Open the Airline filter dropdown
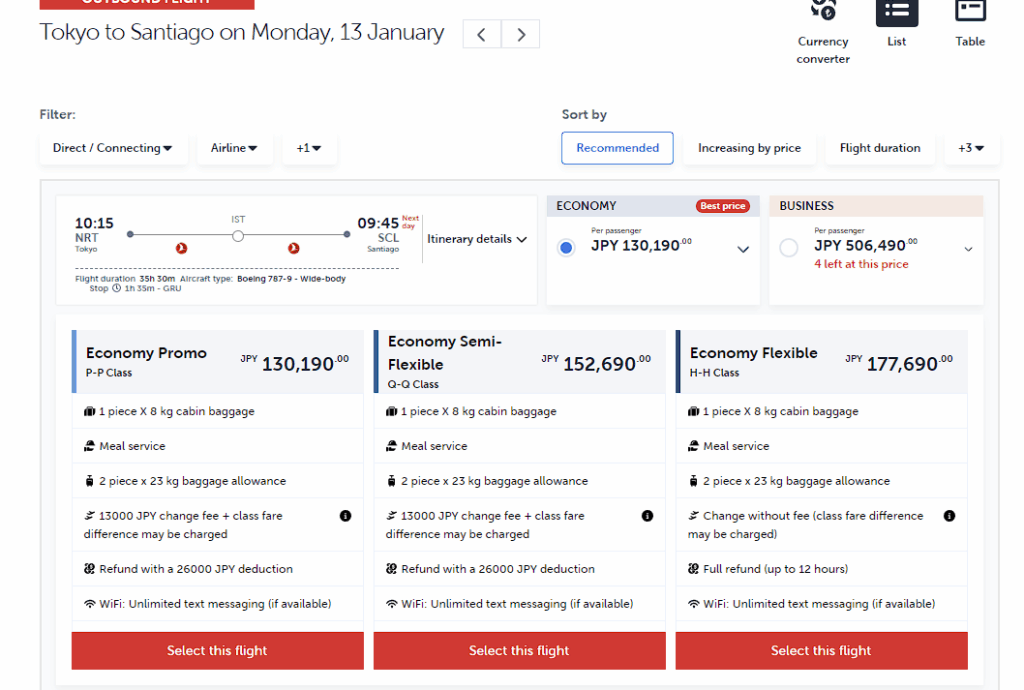 pyautogui.click(x=234, y=148)
